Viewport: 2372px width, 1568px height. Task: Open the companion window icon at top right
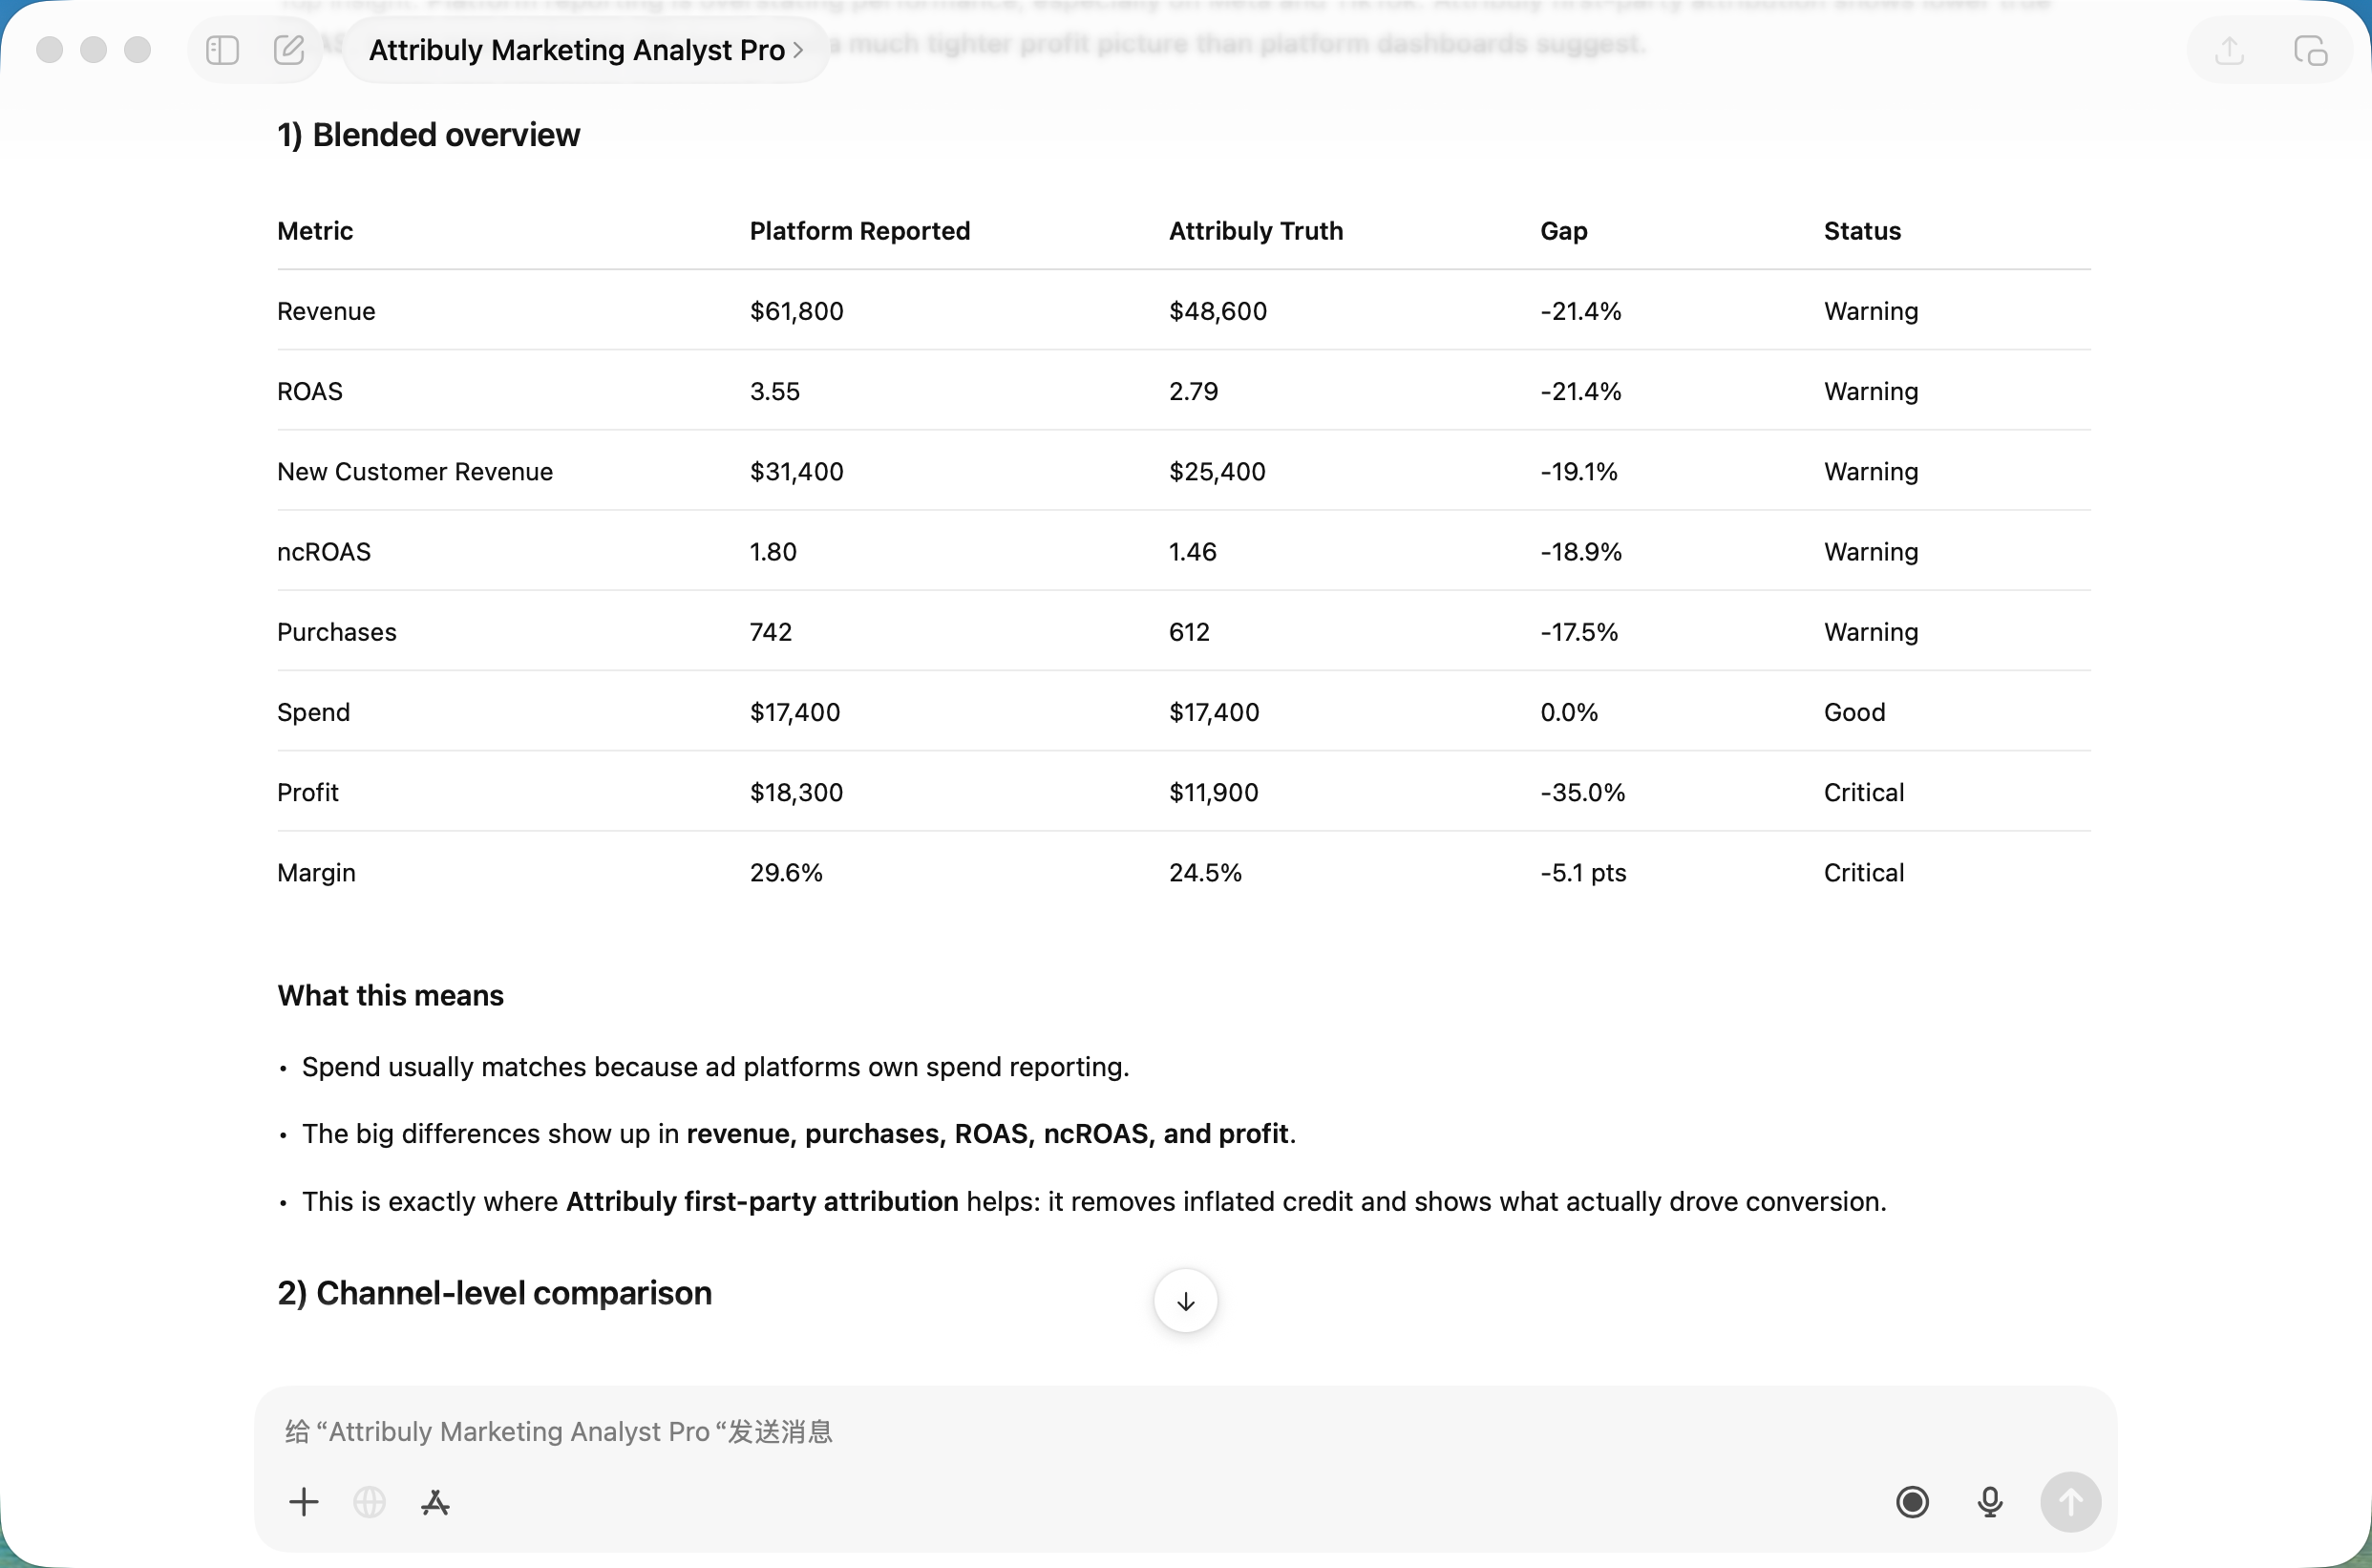(2310, 50)
